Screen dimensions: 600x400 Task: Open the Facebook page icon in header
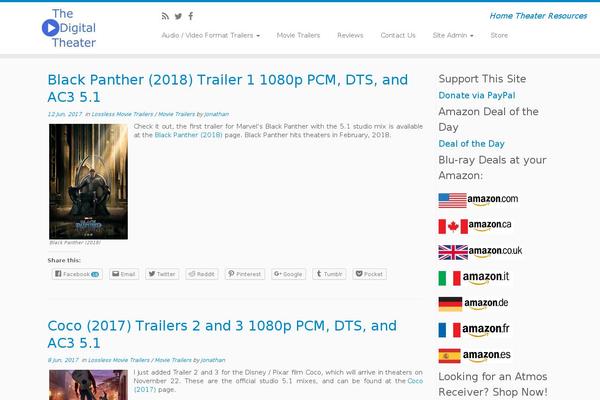point(191,16)
